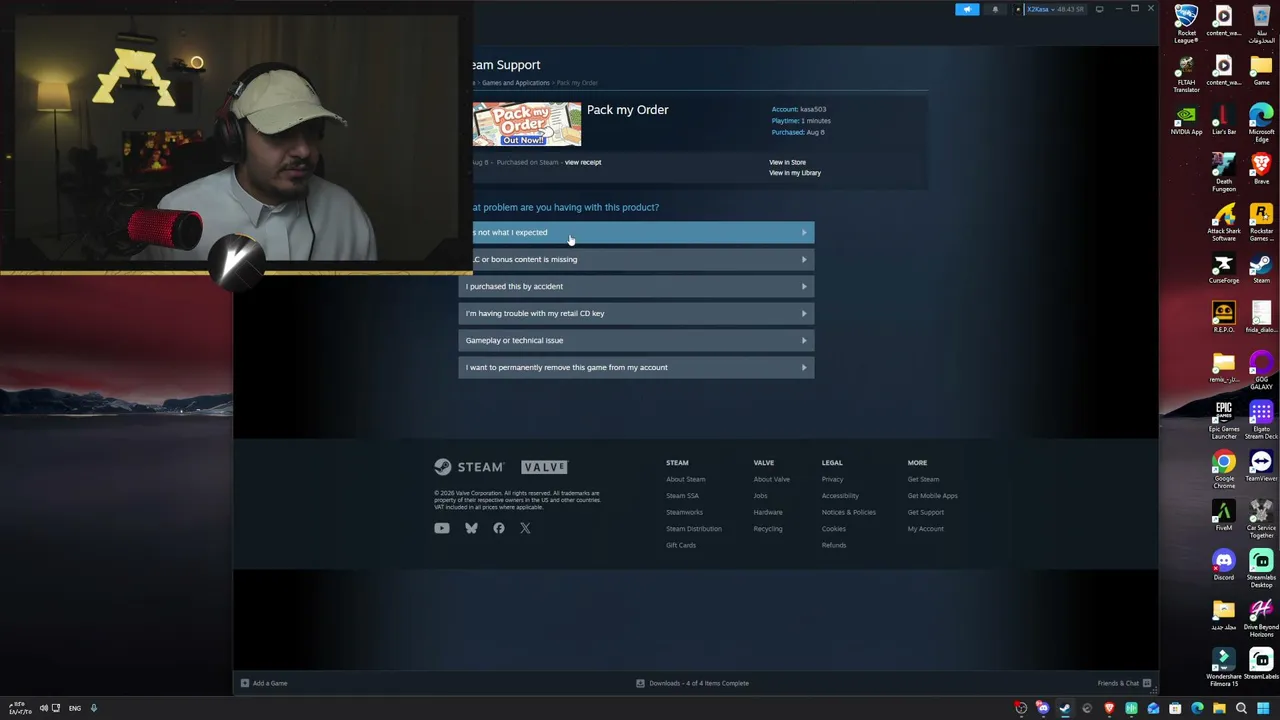Open Steamworks footer link

(x=685, y=512)
